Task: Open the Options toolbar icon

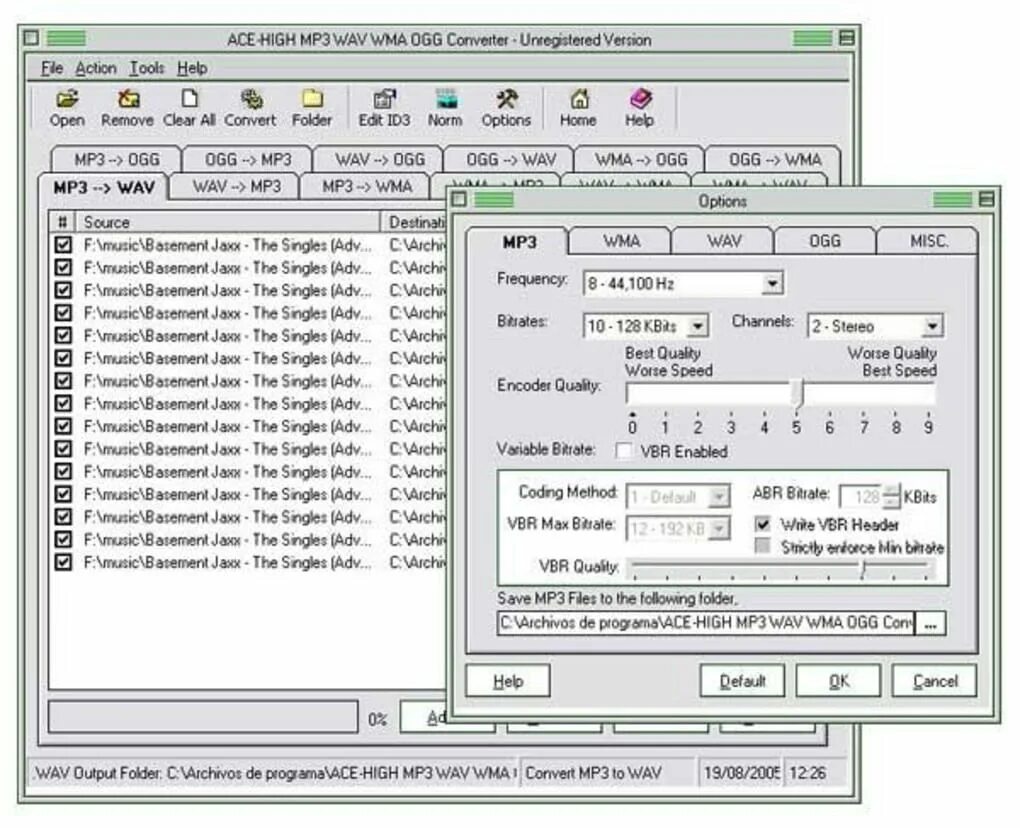Action: pos(506,108)
